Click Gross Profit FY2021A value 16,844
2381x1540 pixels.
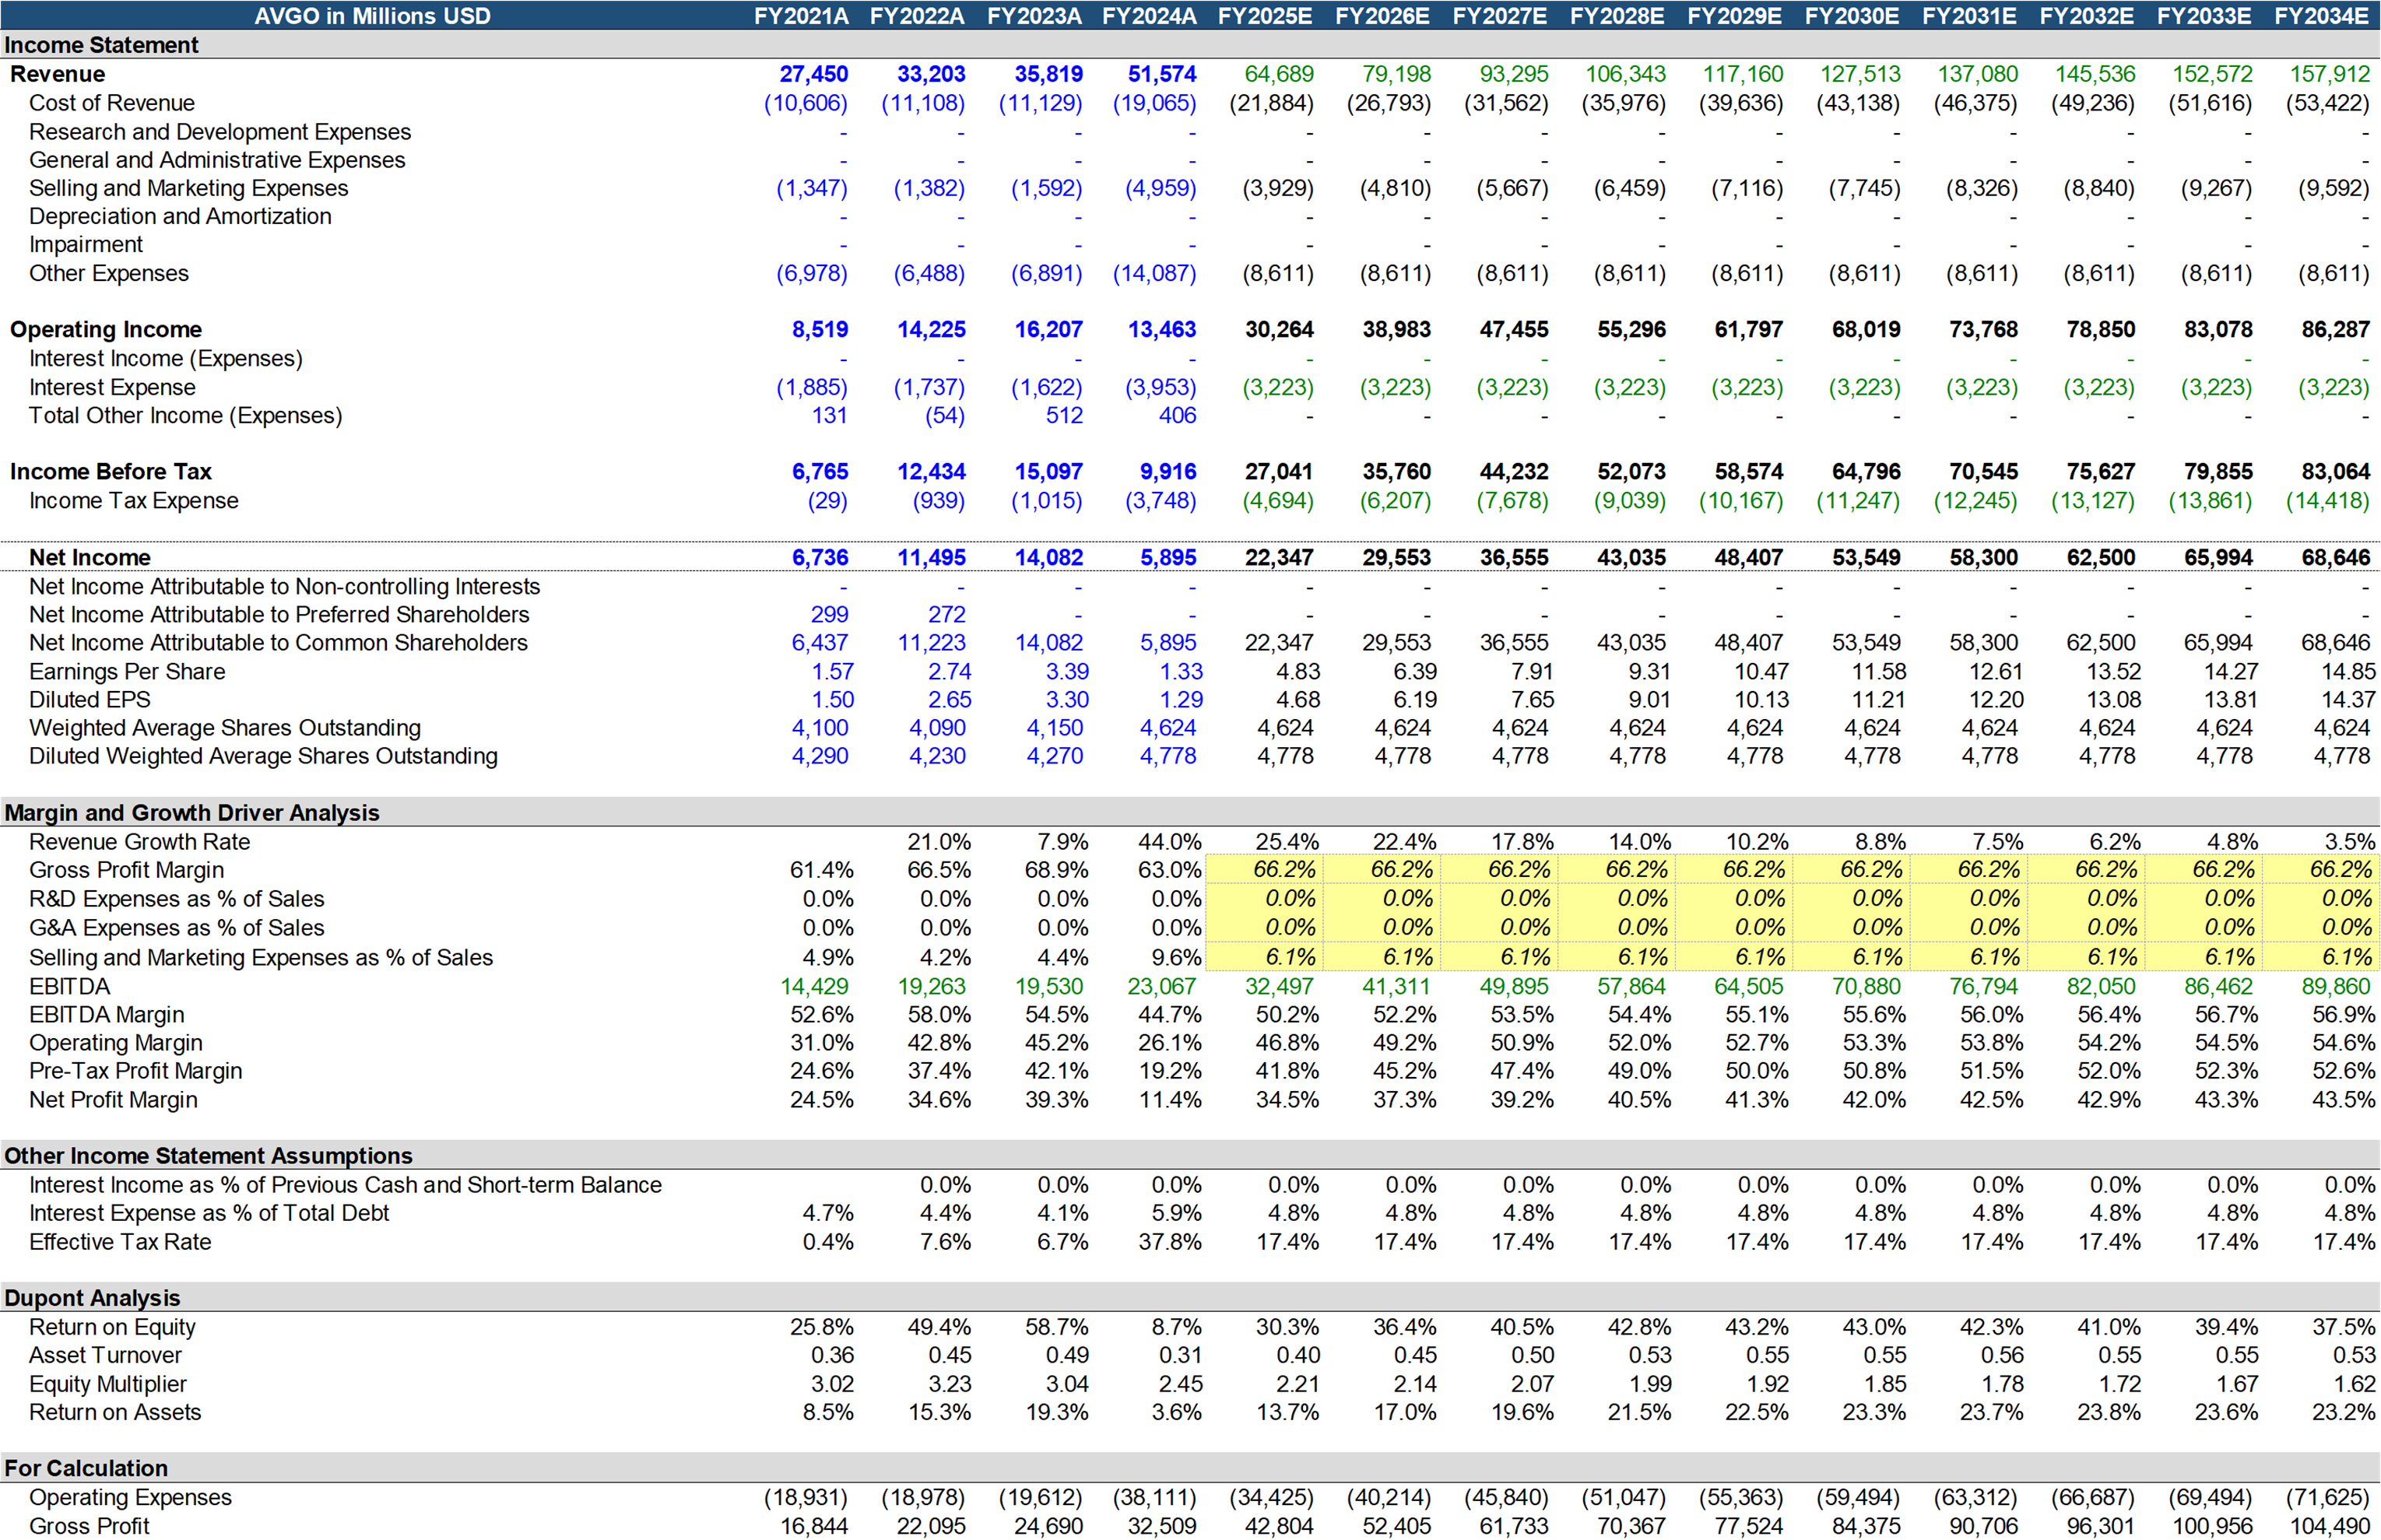[x=813, y=1525]
